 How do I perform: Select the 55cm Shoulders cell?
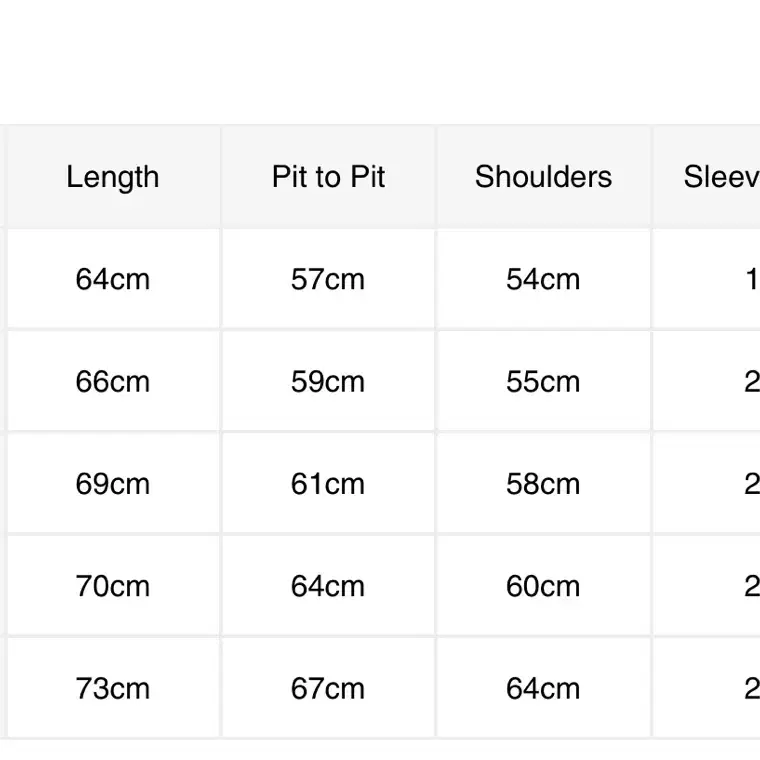coord(543,381)
